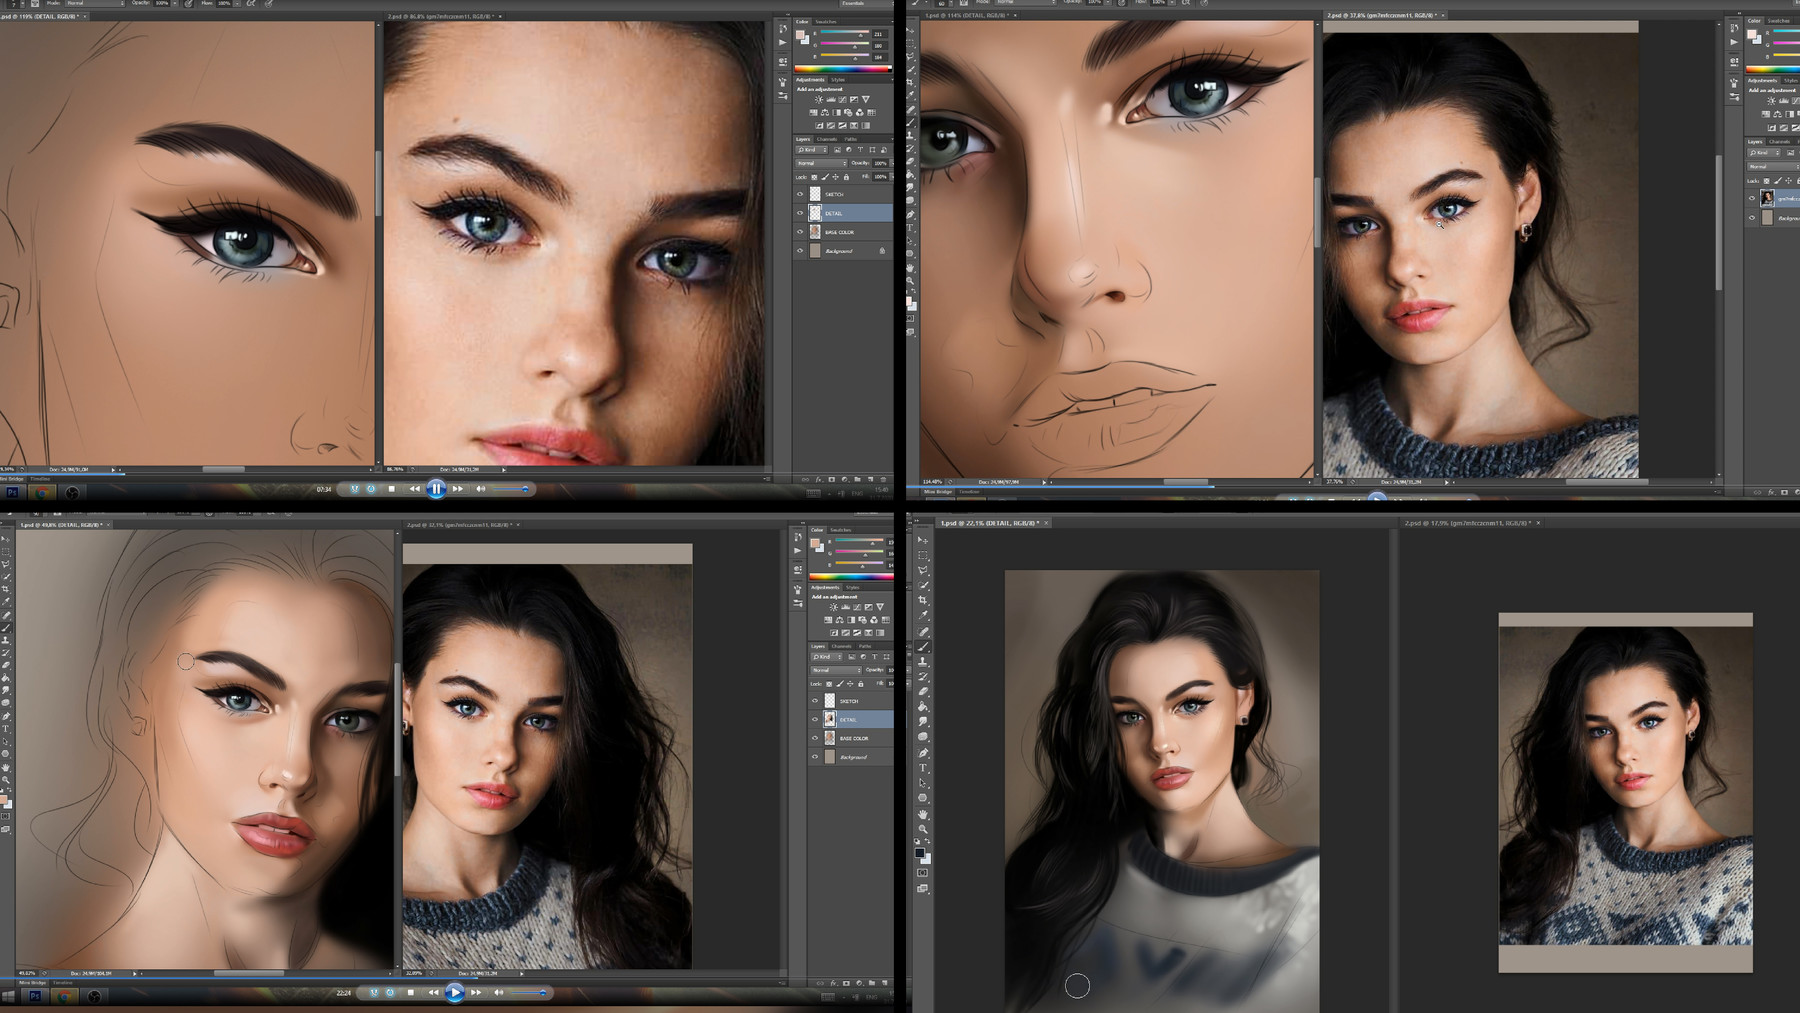Add Color Balance adjustment in top-left window

click(824, 113)
